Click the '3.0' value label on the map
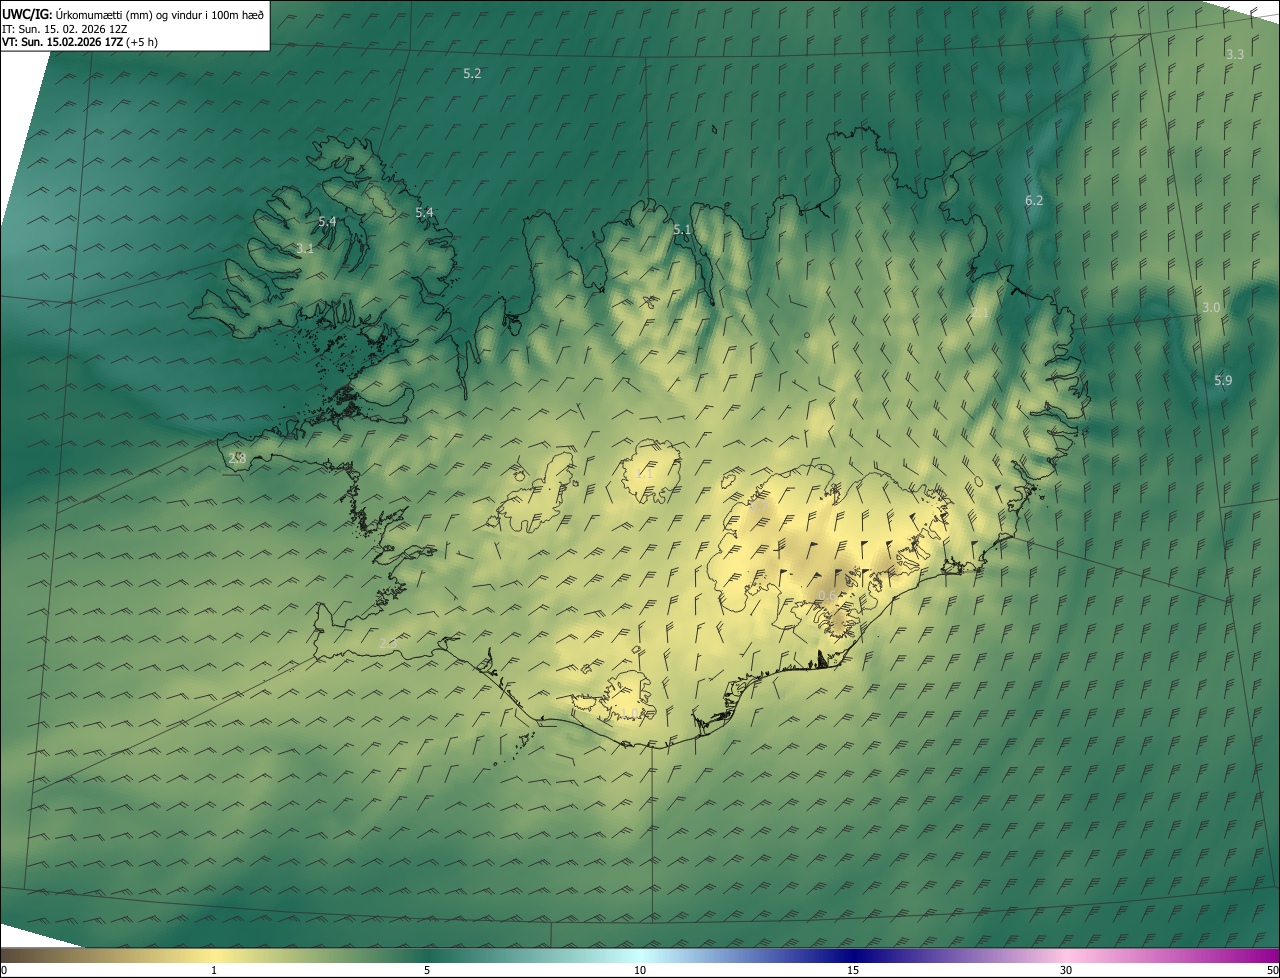The width and height of the screenshot is (1280, 978). point(1211,307)
